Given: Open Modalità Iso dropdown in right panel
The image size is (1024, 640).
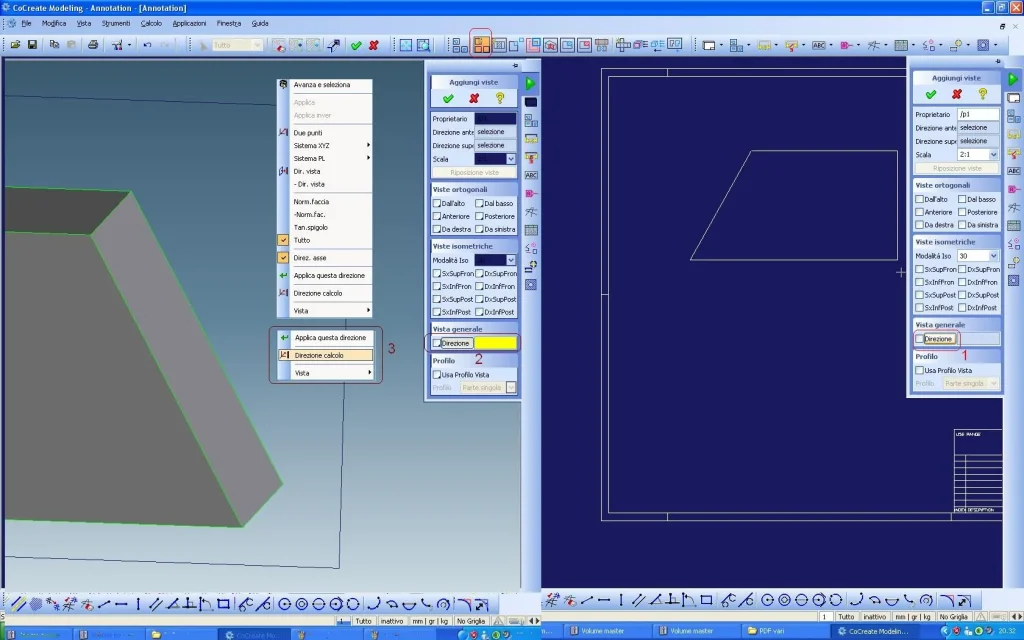Looking at the screenshot, I should 993,256.
